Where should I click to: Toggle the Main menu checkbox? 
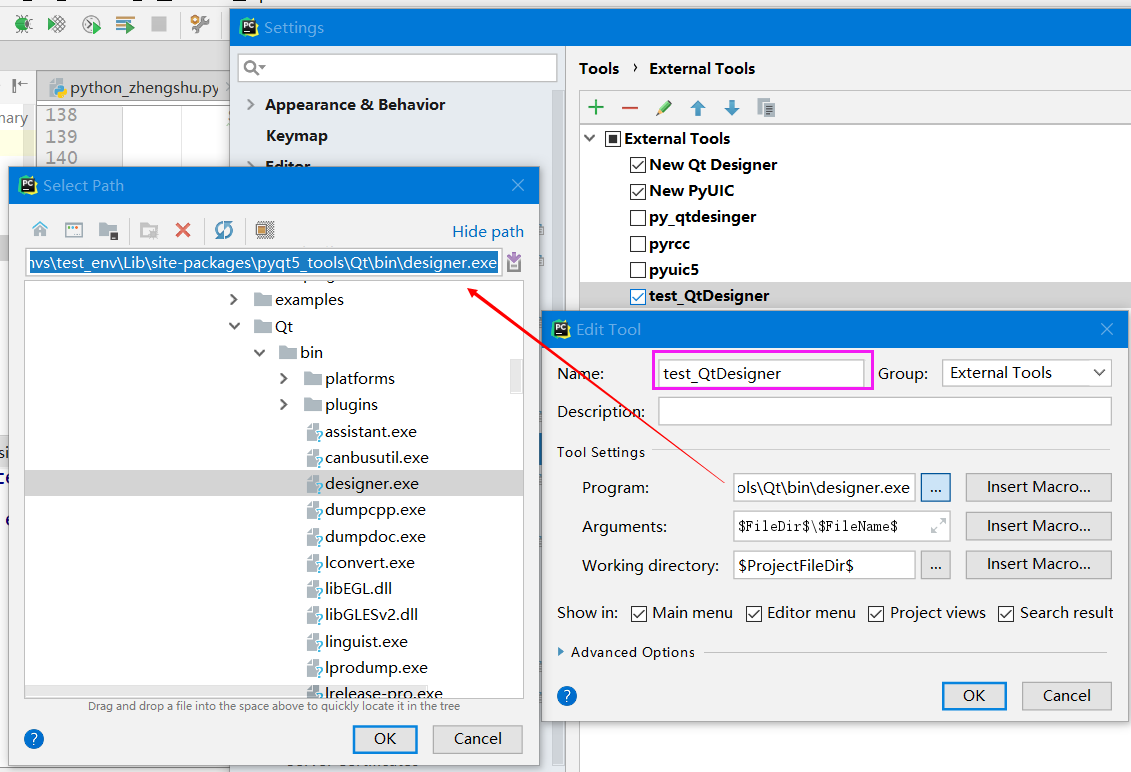pos(638,614)
